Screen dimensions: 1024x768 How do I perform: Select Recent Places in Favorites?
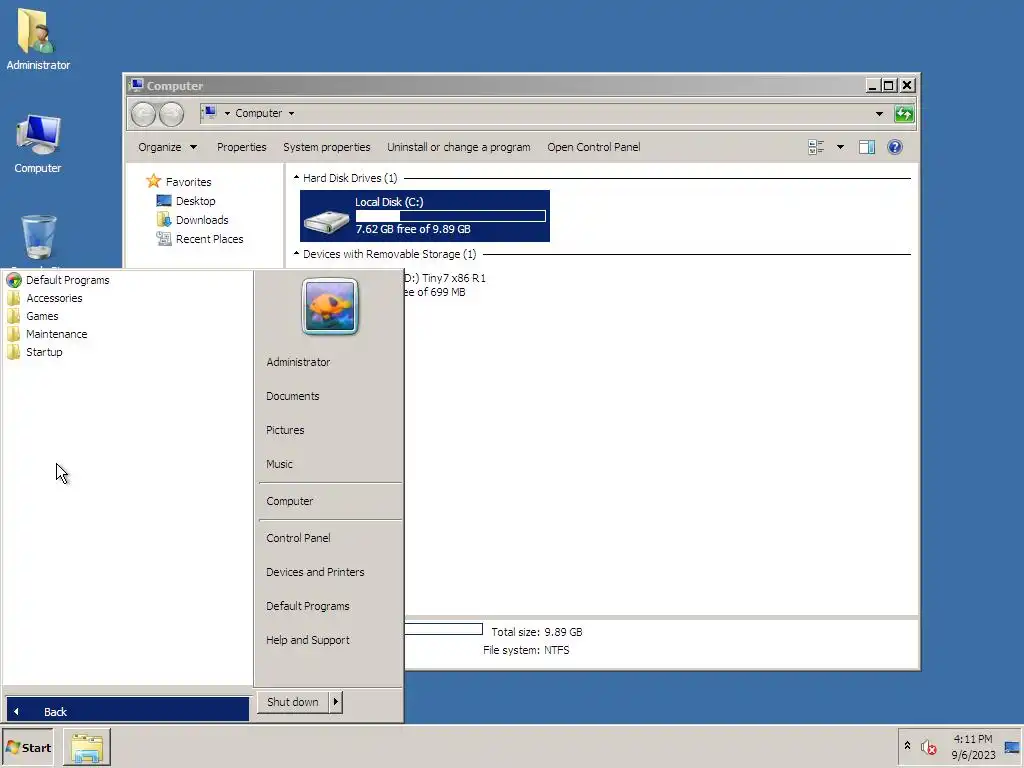(x=209, y=238)
